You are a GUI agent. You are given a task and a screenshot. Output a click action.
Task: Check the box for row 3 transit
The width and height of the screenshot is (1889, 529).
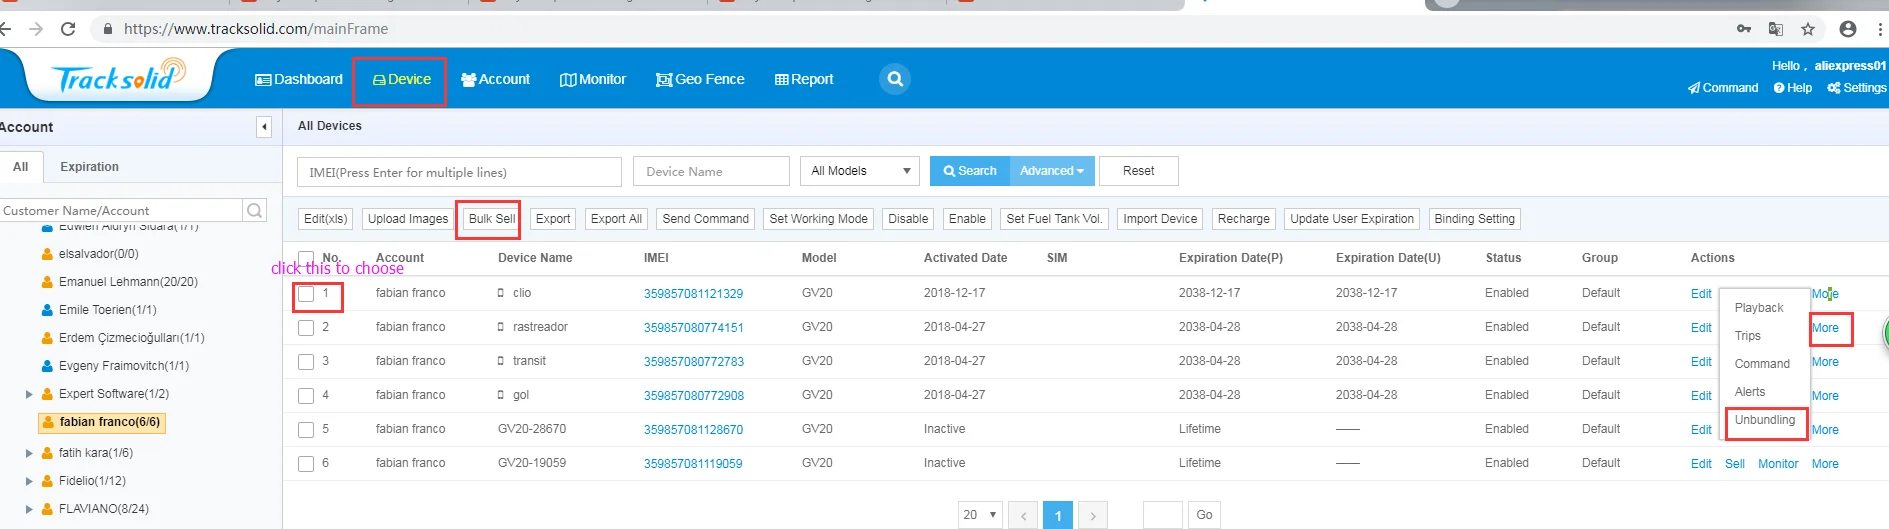pyautogui.click(x=306, y=362)
